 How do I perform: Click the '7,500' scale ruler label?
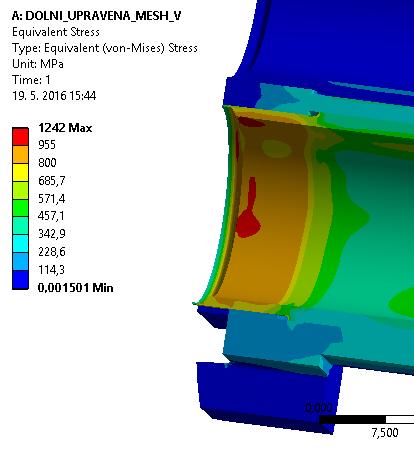click(385, 433)
